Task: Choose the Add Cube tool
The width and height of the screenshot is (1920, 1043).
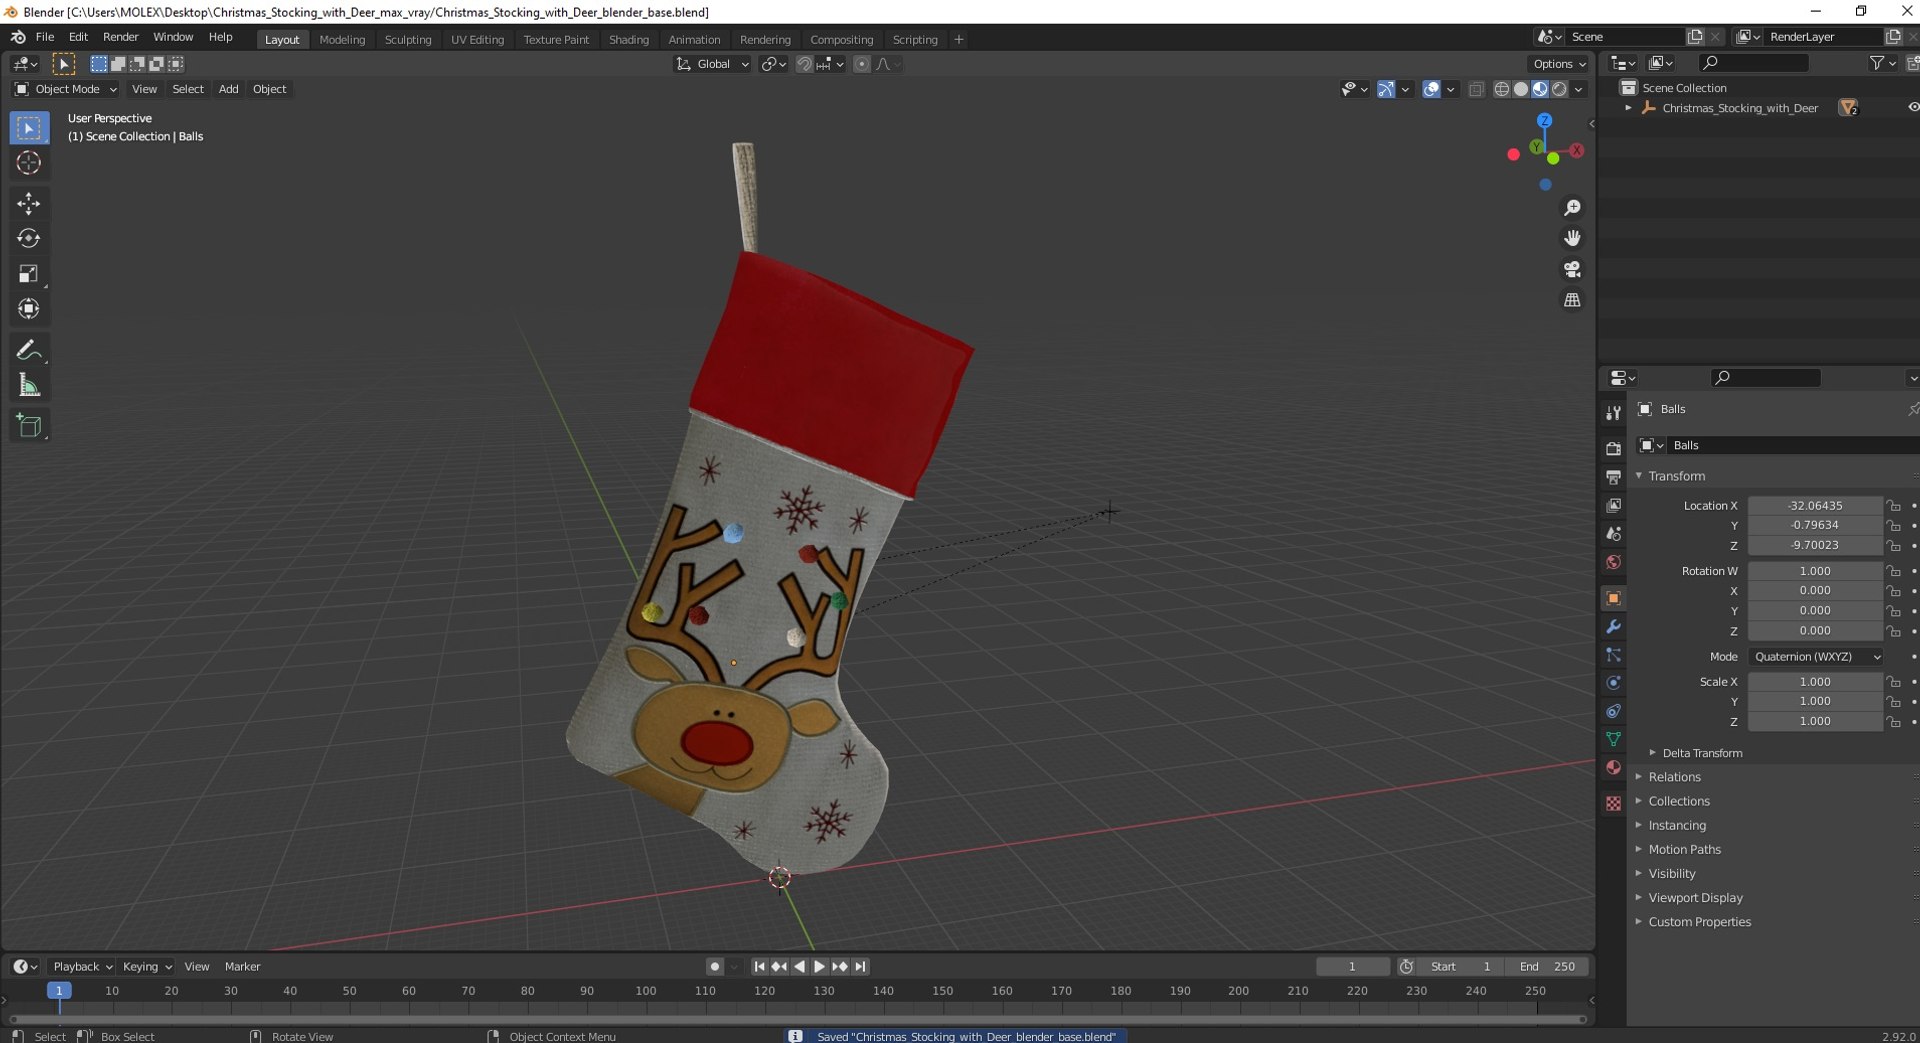Action: click(29, 426)
